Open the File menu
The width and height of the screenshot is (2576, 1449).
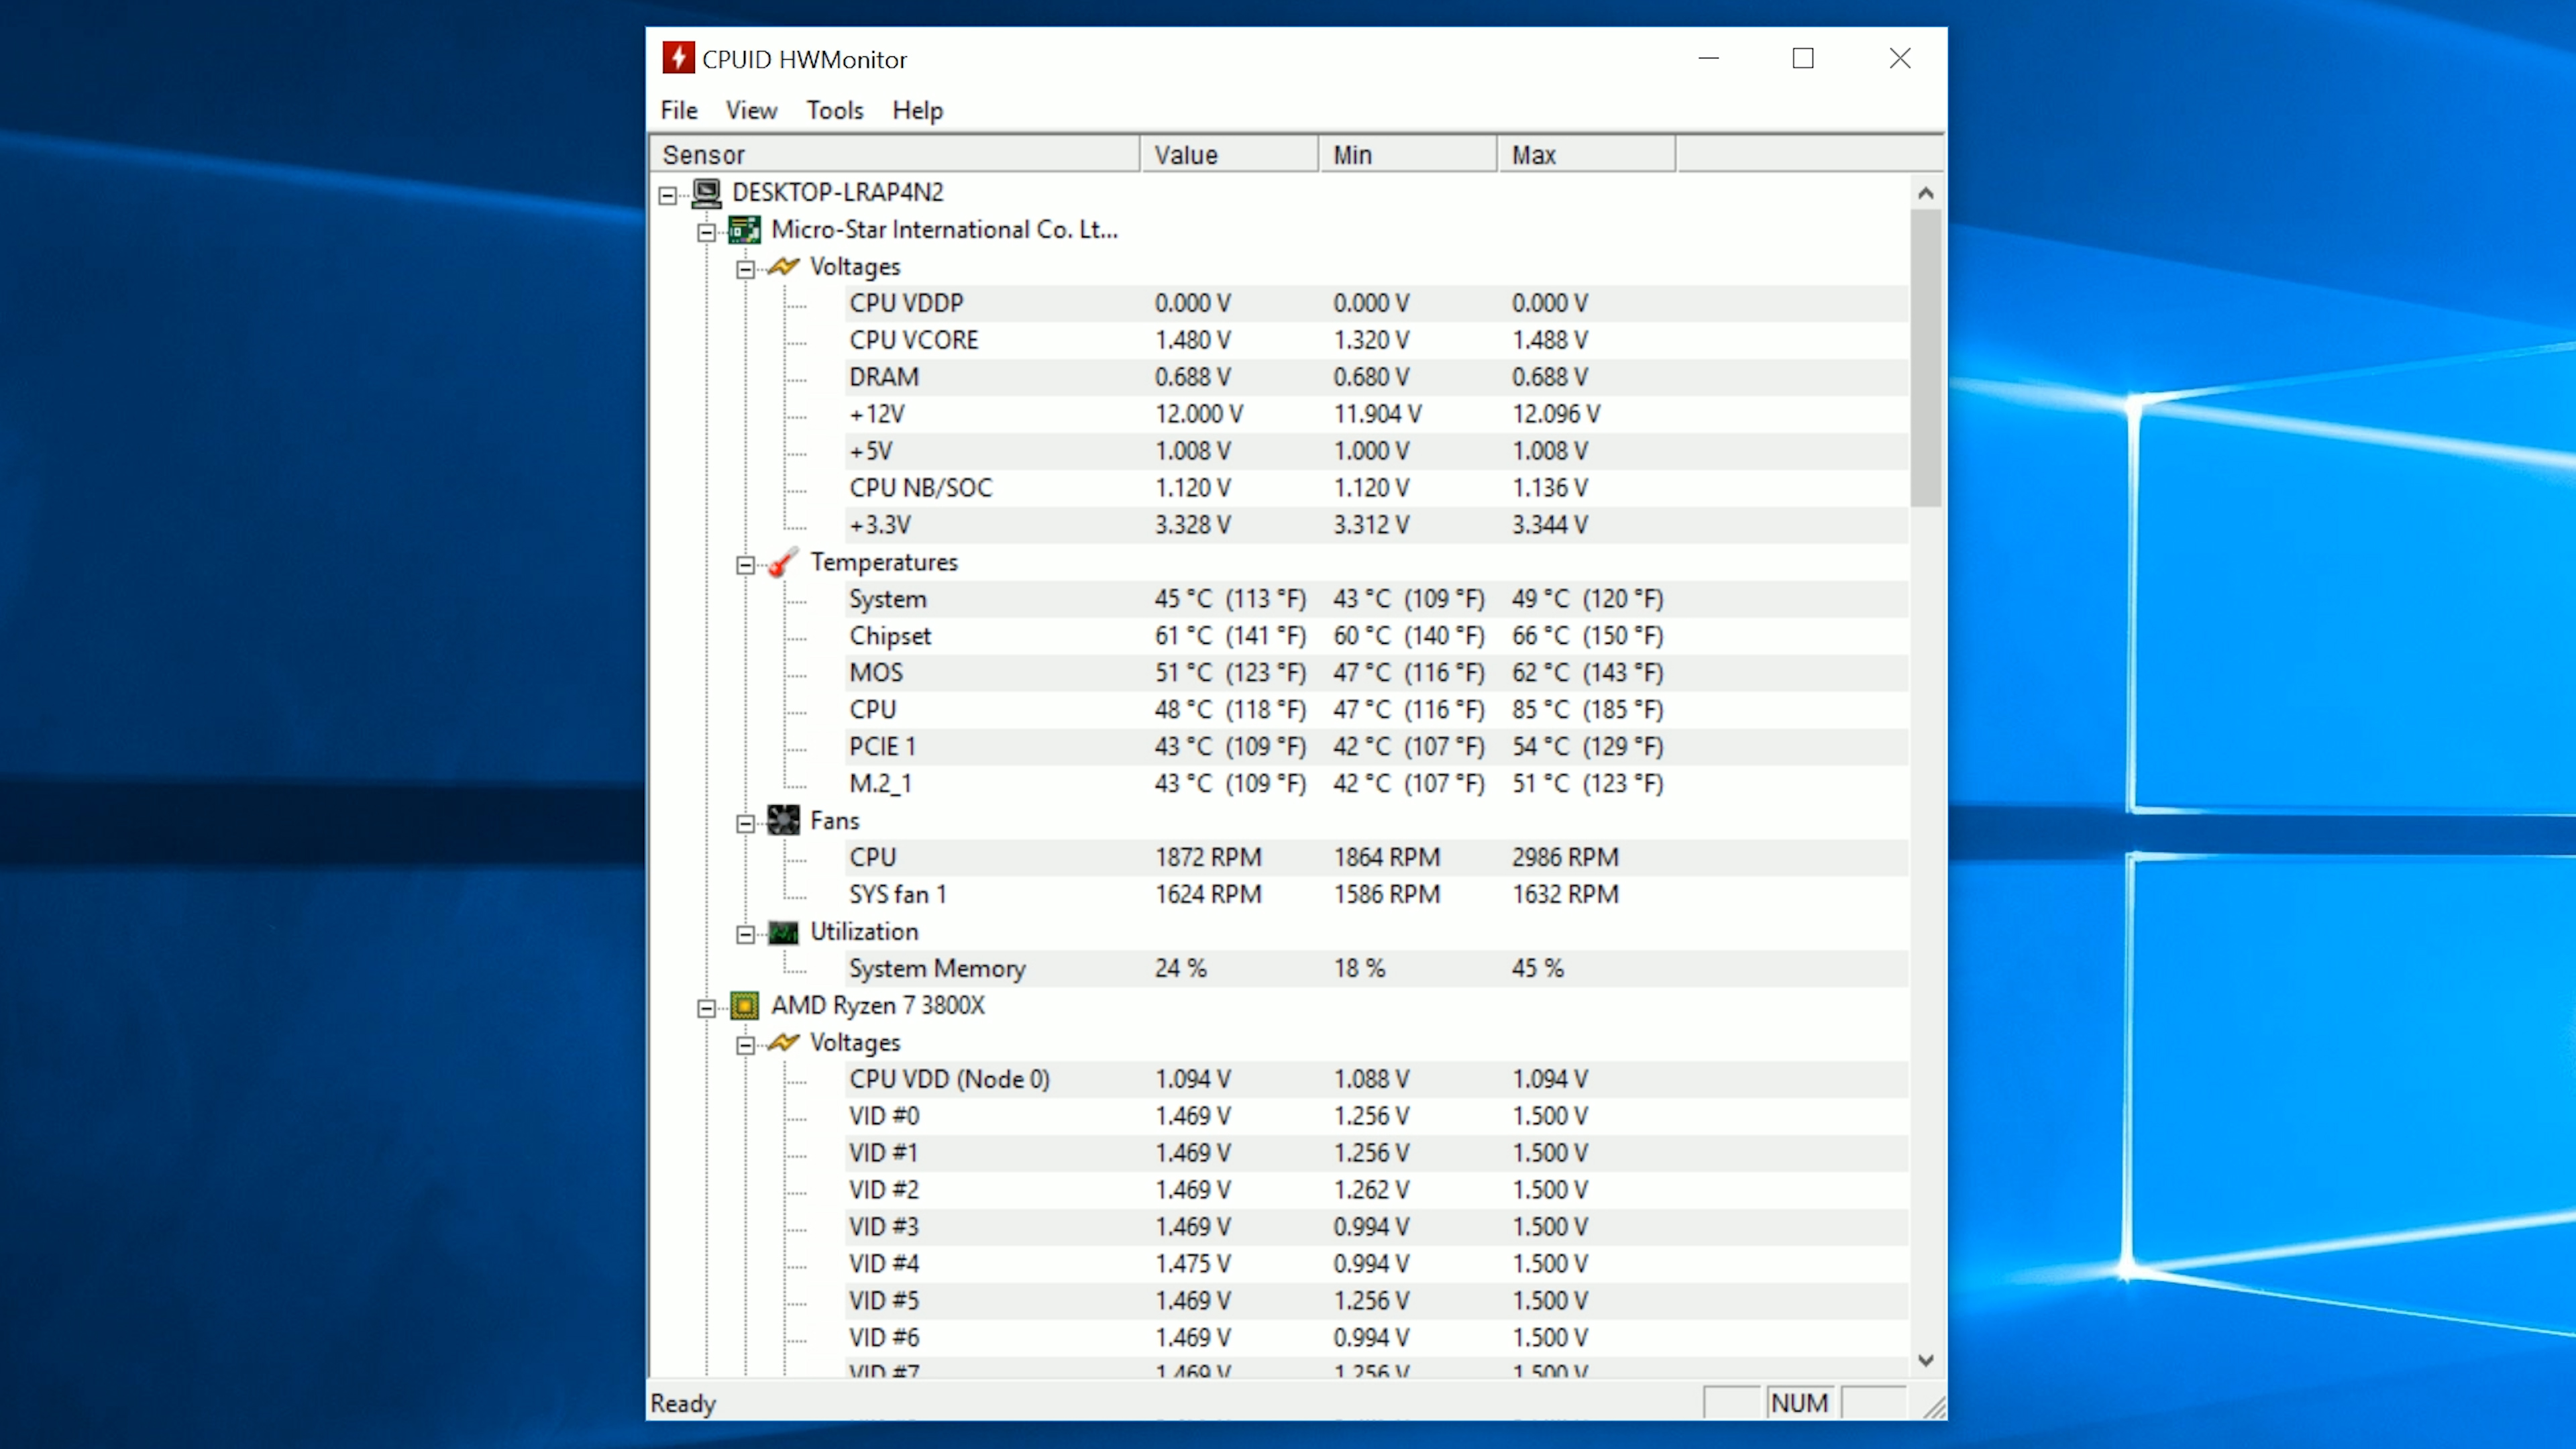coord(679,110)
